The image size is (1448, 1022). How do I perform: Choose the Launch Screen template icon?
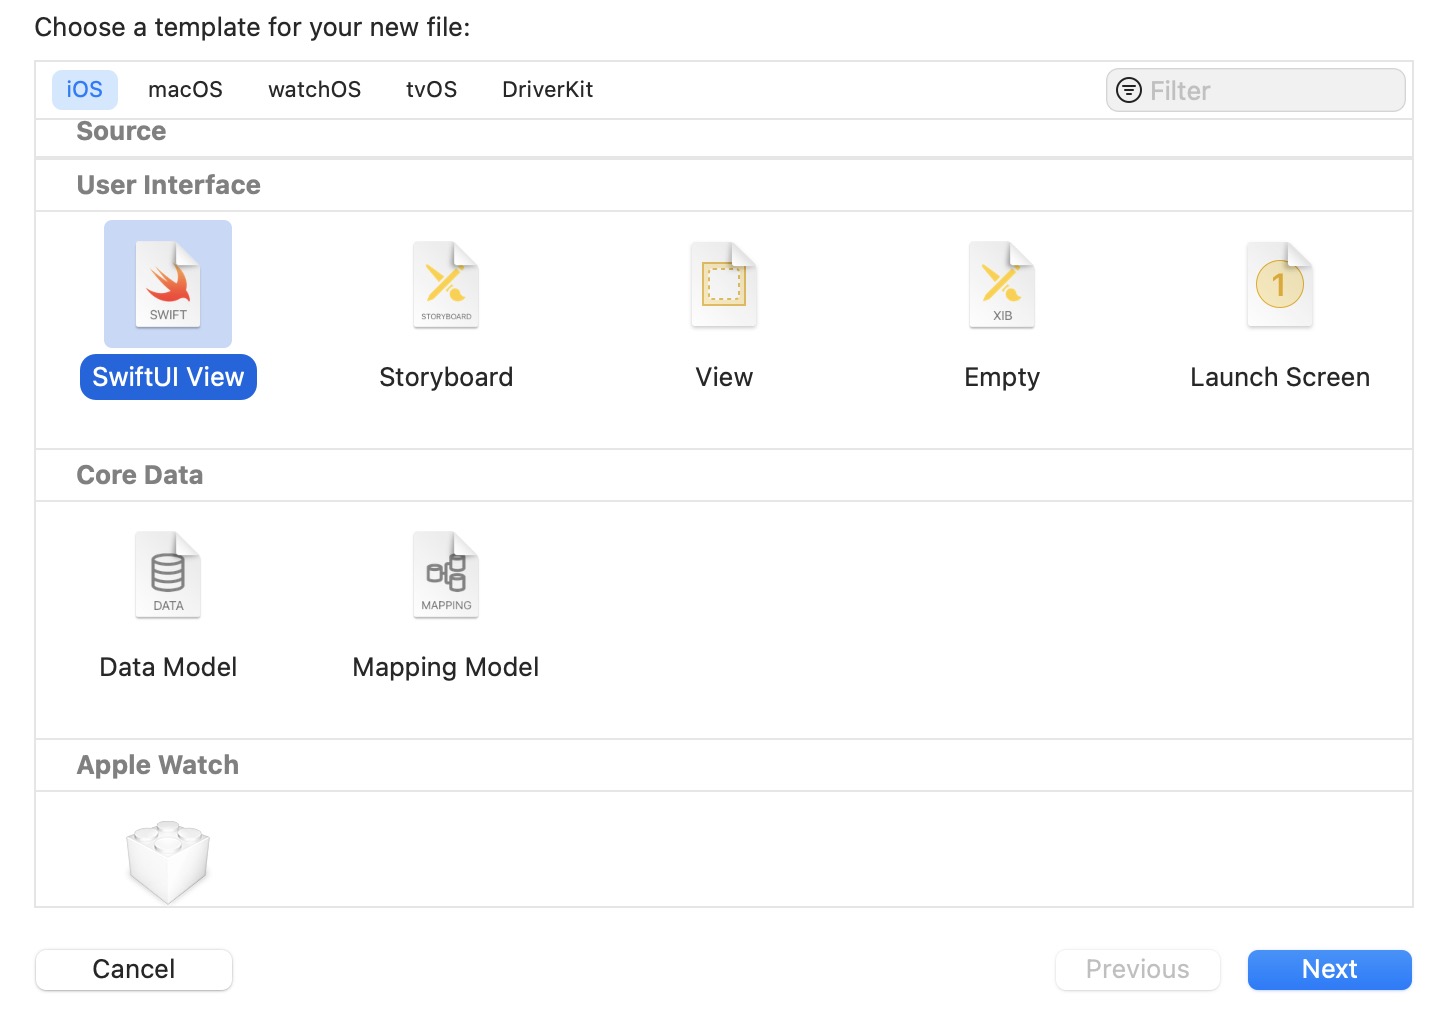pyautogui.click(x=1280, y=285)
